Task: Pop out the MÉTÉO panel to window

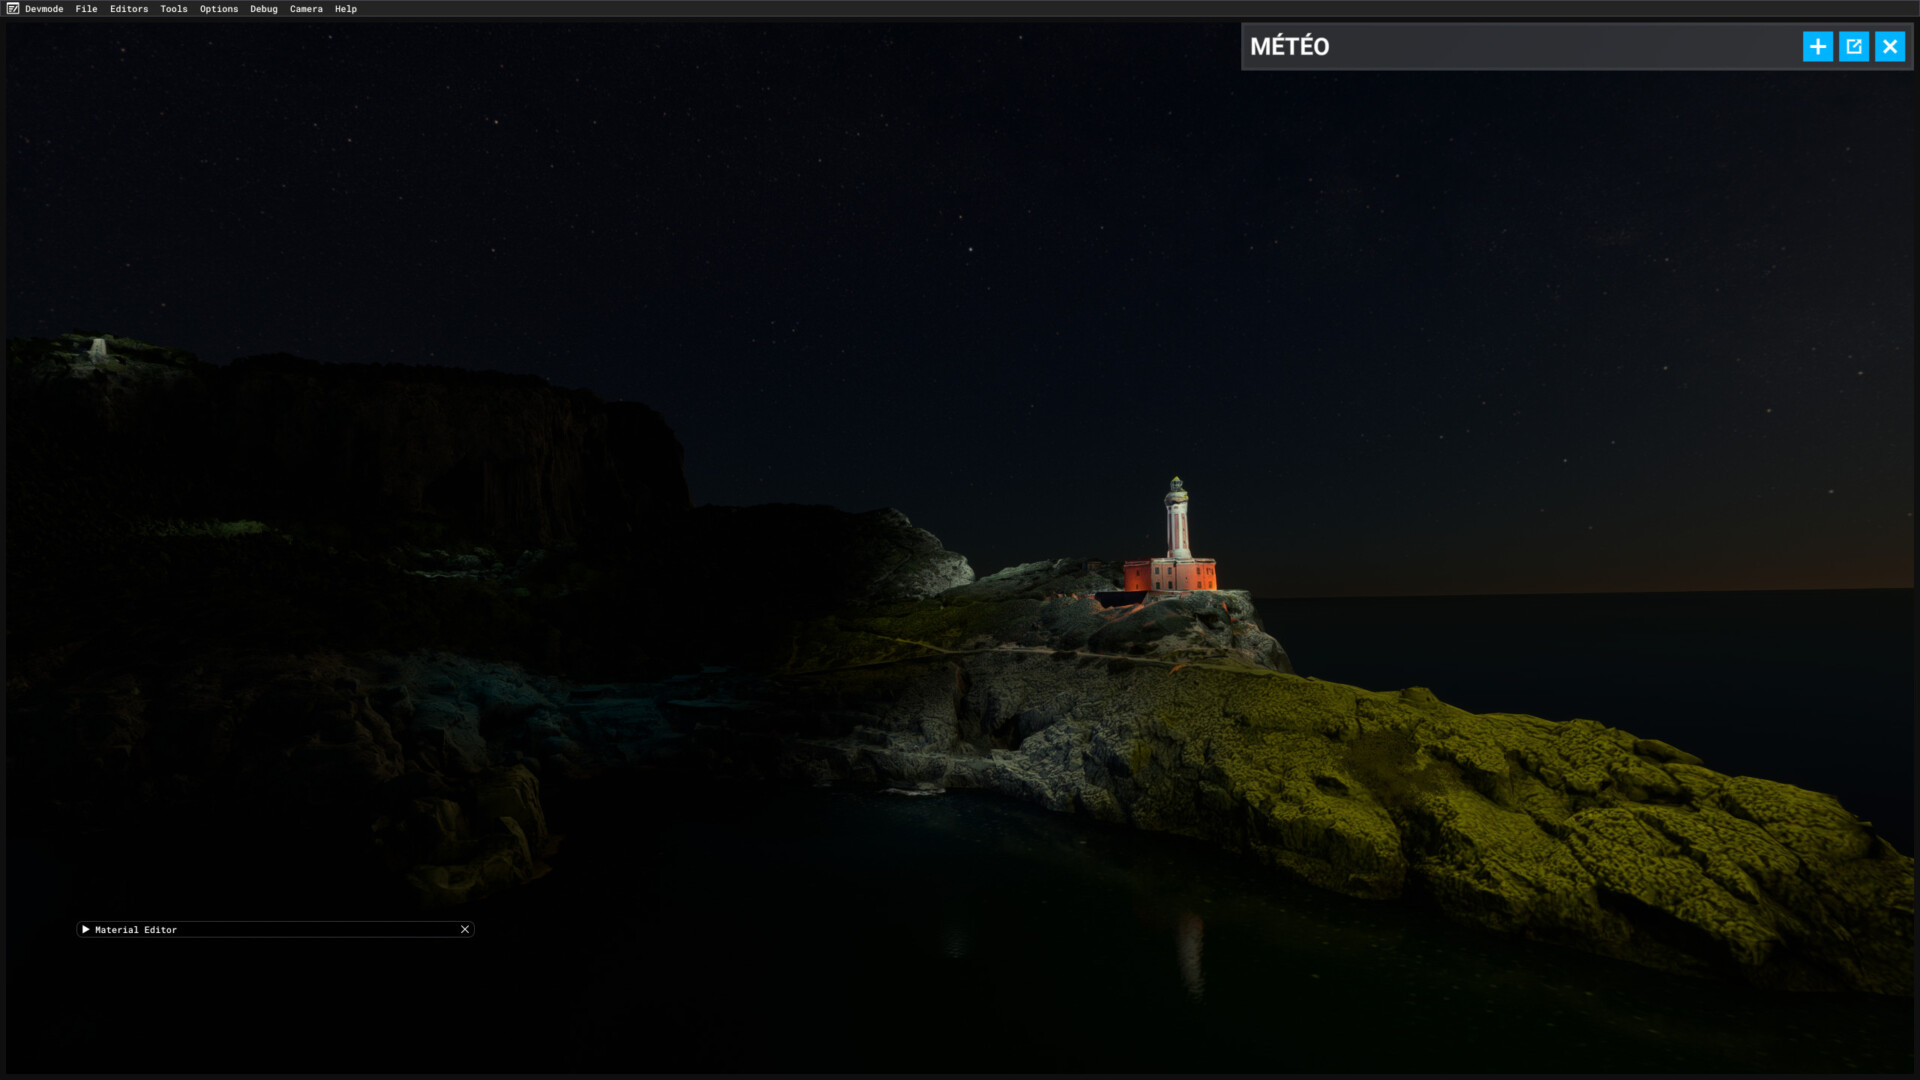Action: coord(1853,47)
